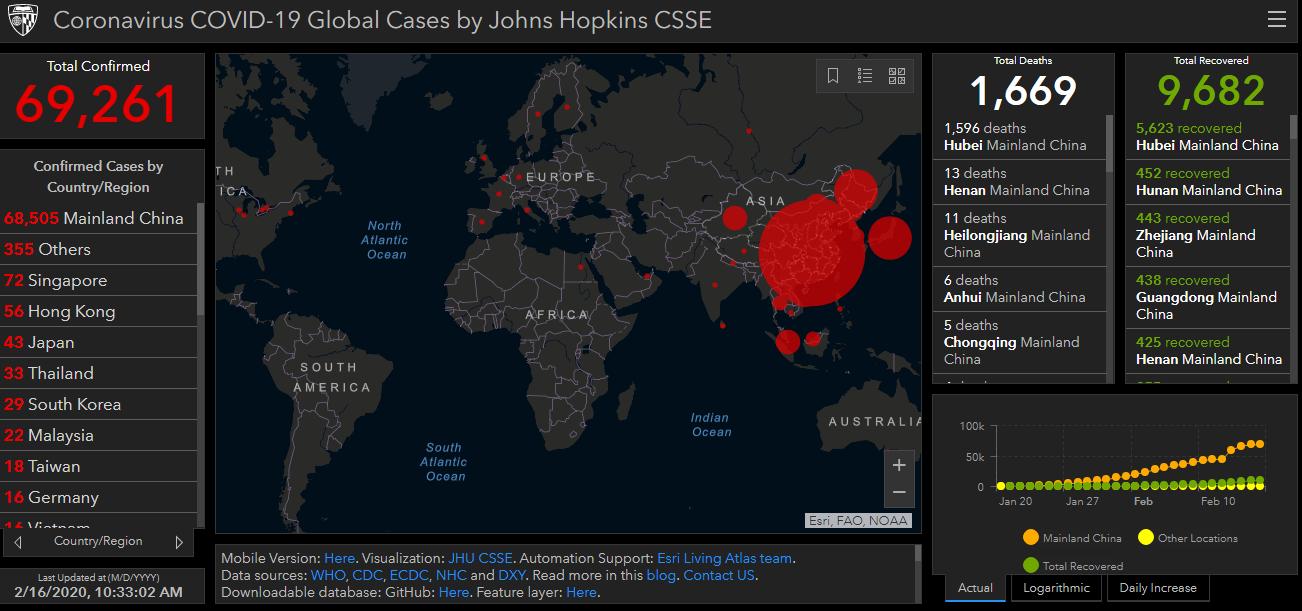The height and width of the screenshot is (611, 1302).
Task: Open Esri Living Atlas team link
Action: click(x=724, y=558)
